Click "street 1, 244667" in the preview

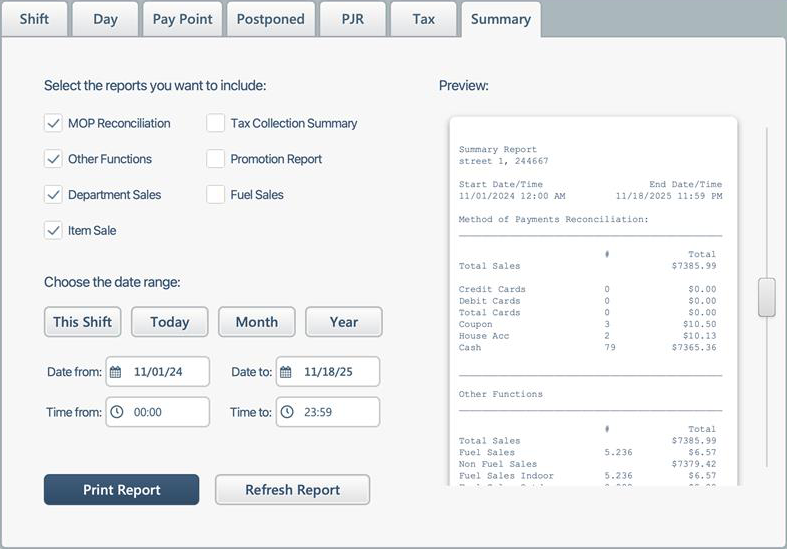point(503,161)
